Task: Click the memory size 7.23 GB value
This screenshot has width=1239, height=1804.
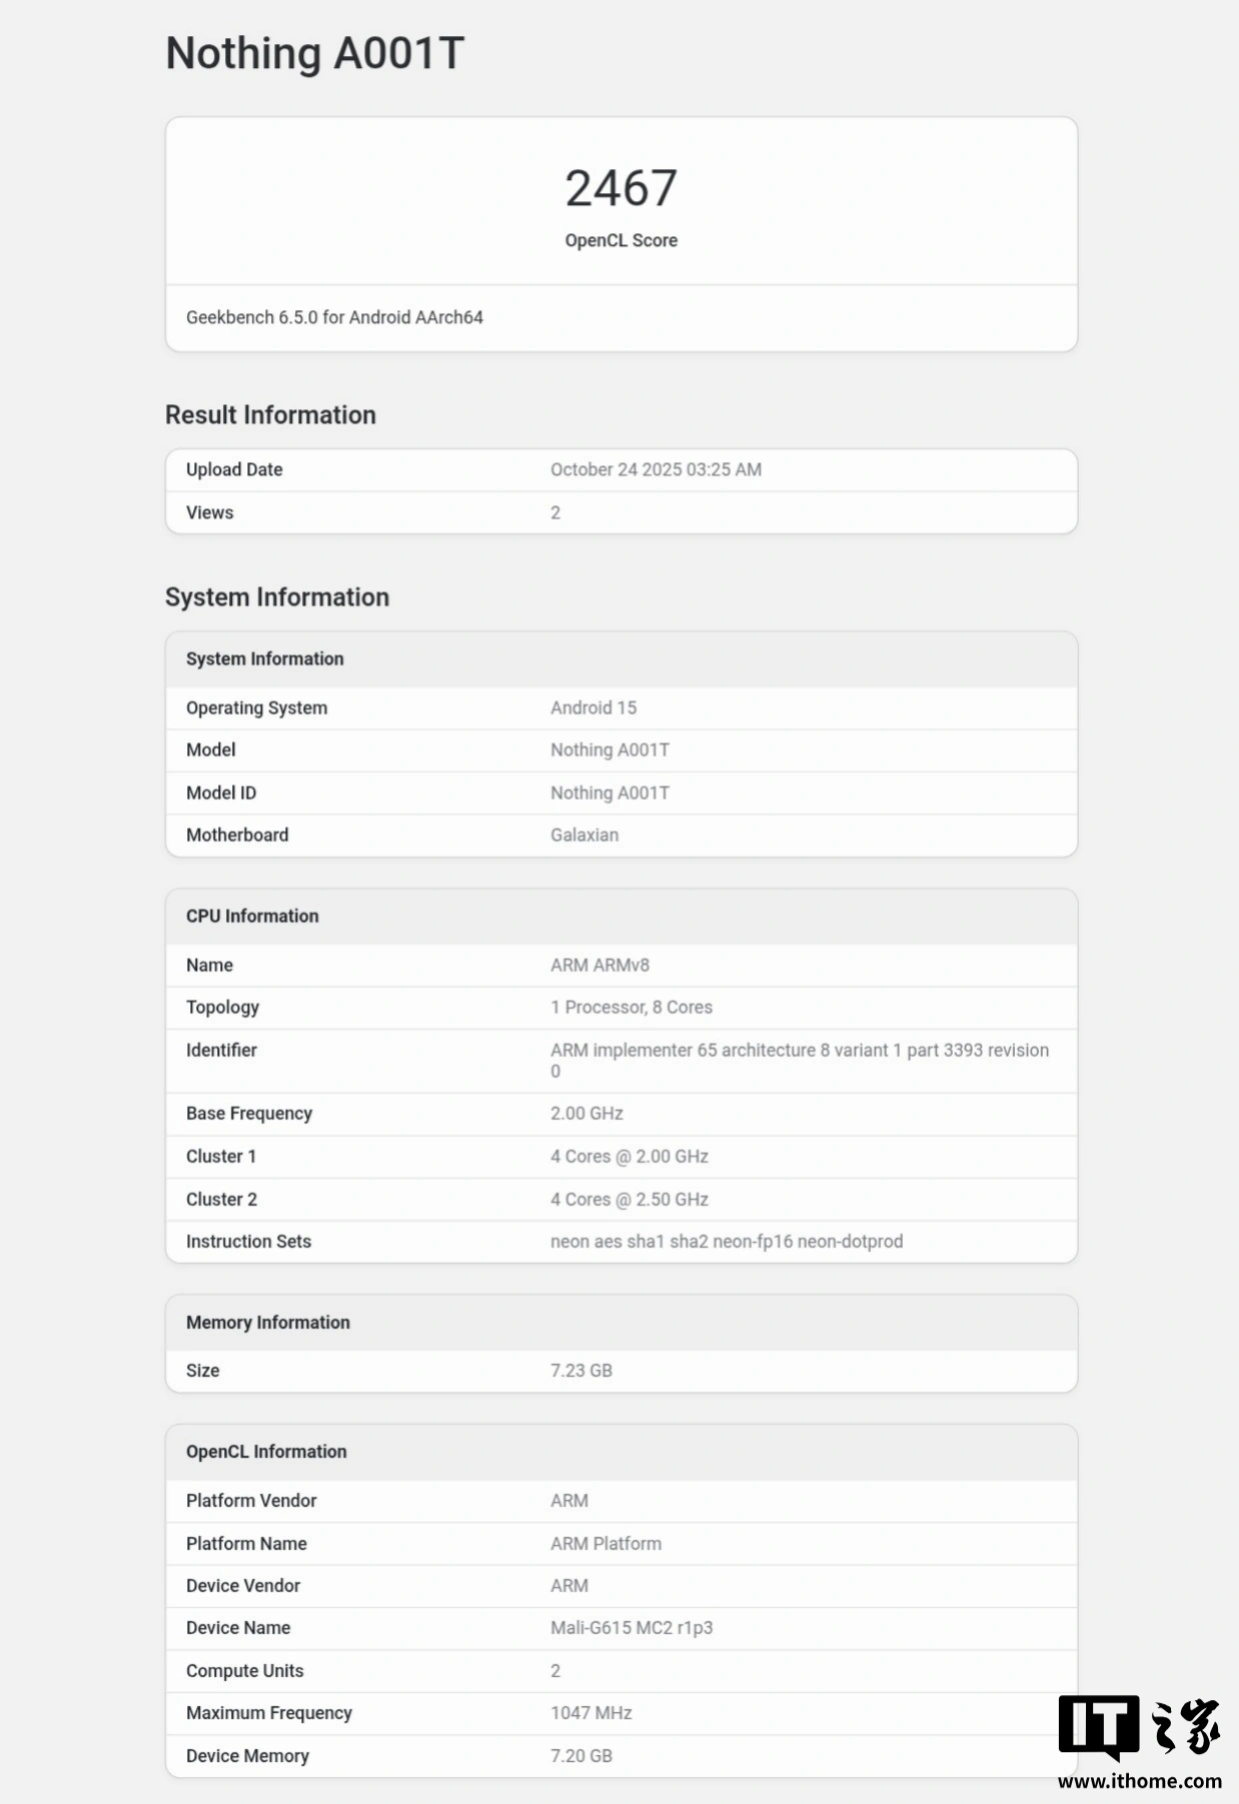Action: pos(581,1370)
